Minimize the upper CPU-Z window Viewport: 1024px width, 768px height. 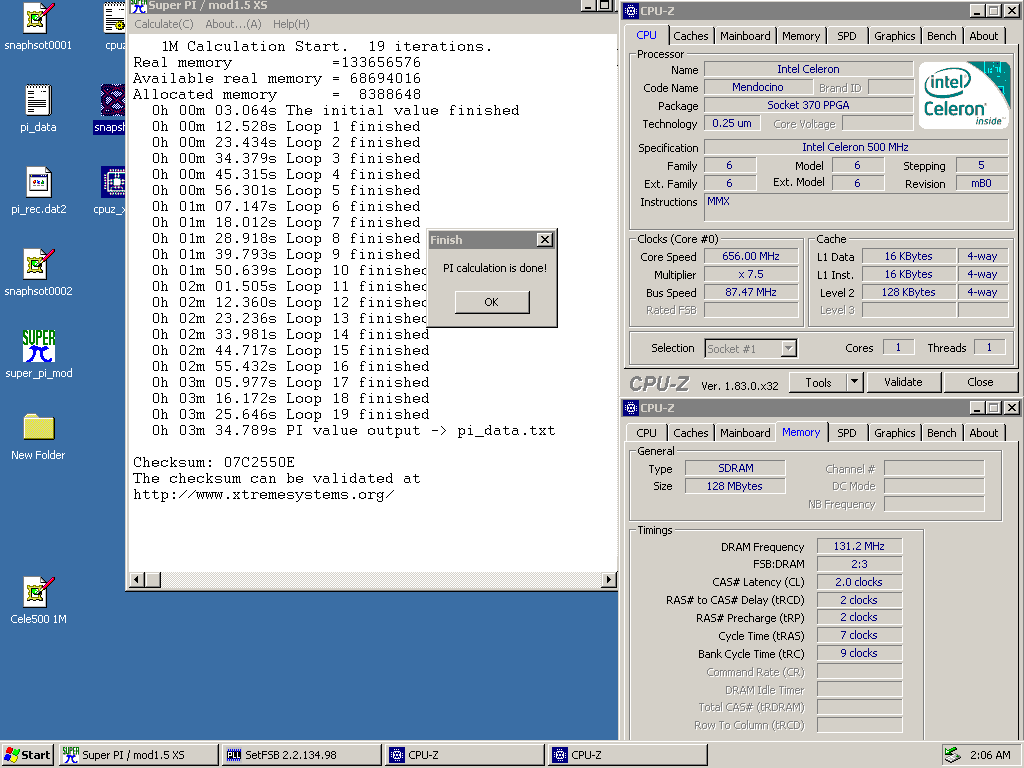(977, 11)
